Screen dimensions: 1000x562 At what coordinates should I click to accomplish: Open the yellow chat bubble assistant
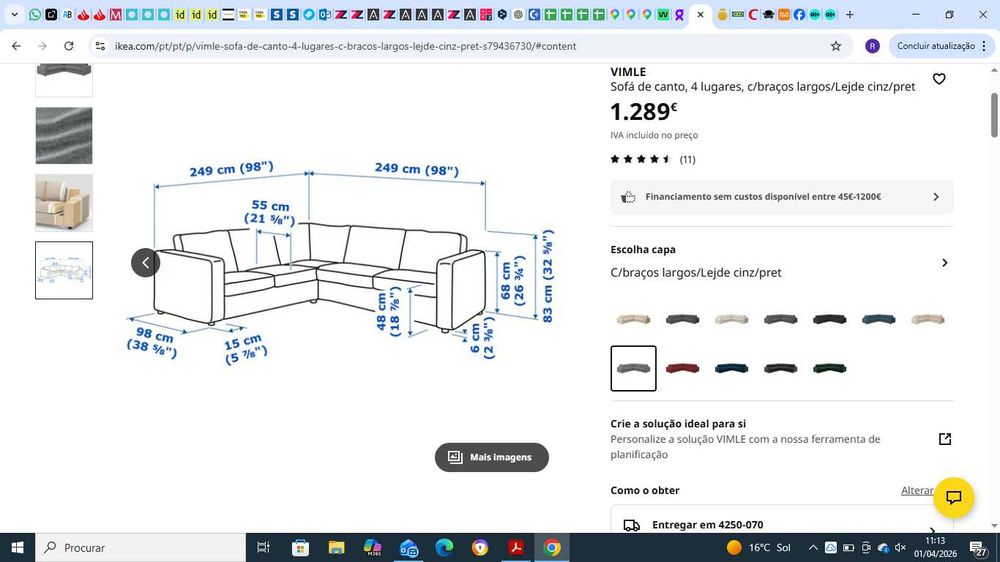[x=953, y=498]
